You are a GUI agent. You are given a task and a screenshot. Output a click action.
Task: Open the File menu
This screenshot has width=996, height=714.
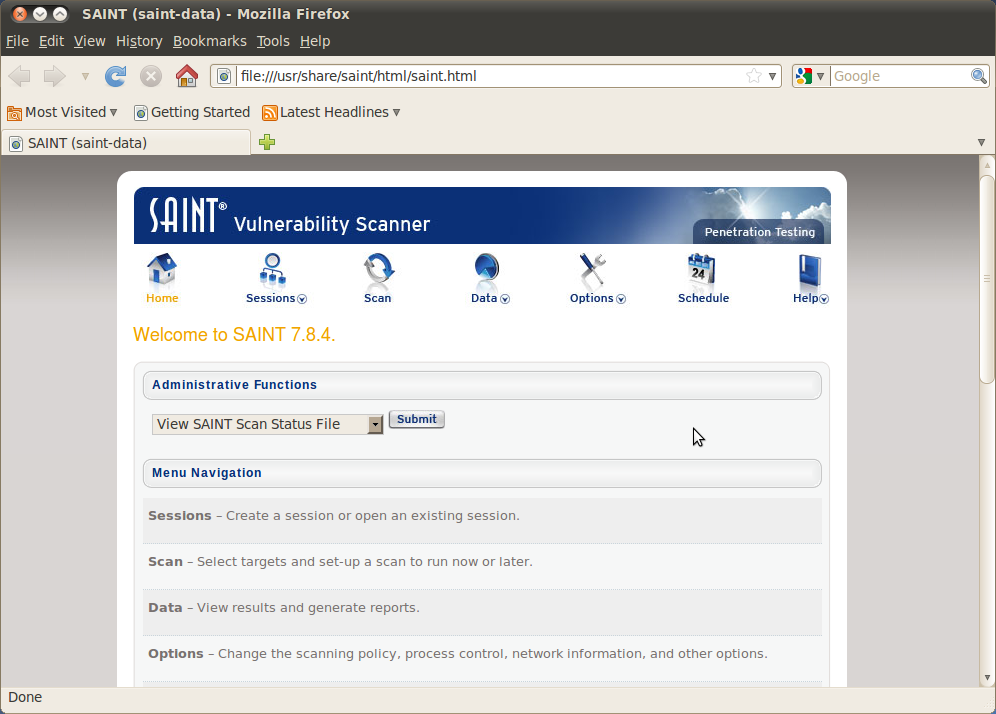tap(18, 41)
